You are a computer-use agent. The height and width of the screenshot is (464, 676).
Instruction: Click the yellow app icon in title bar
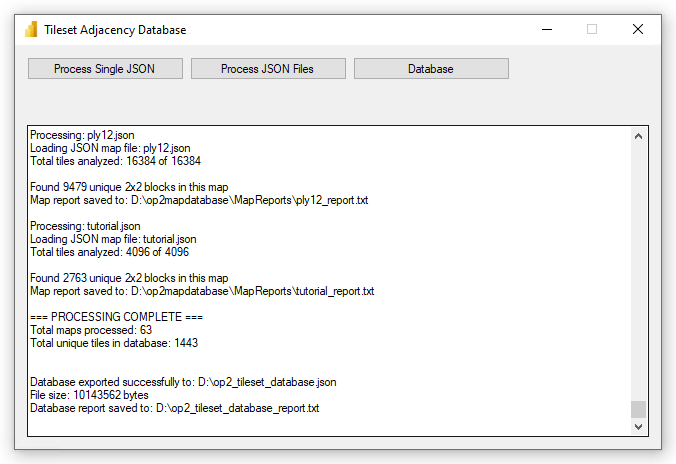click(x=31, y=29)
